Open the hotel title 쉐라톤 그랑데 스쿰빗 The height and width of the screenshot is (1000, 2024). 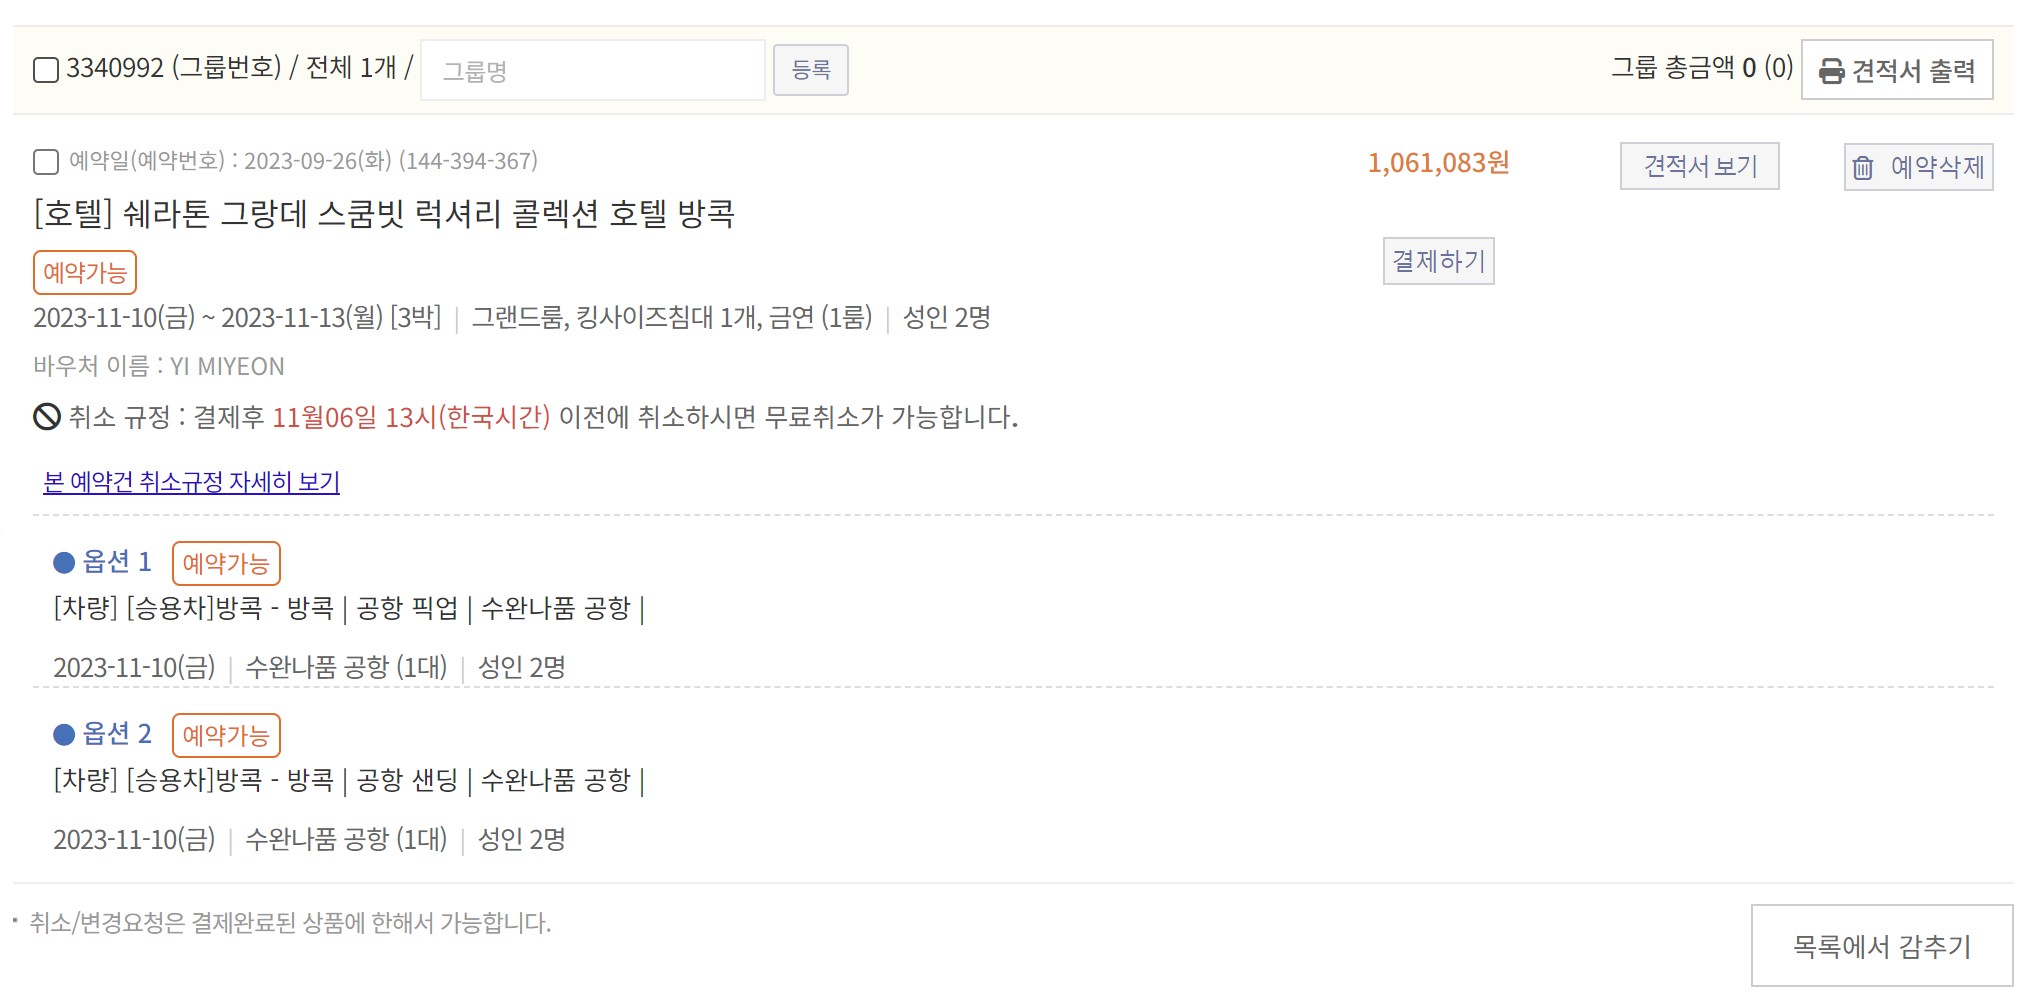384,214
